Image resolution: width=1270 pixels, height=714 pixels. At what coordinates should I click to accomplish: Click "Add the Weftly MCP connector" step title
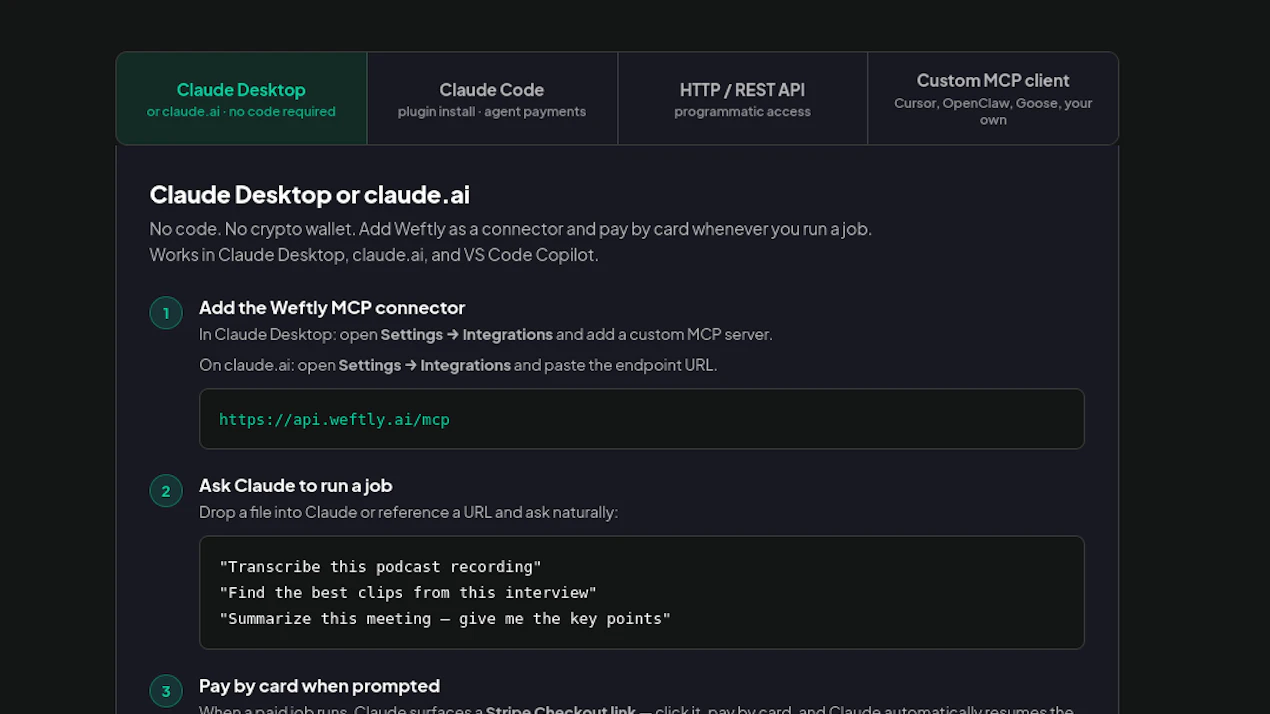click(332, 308)
